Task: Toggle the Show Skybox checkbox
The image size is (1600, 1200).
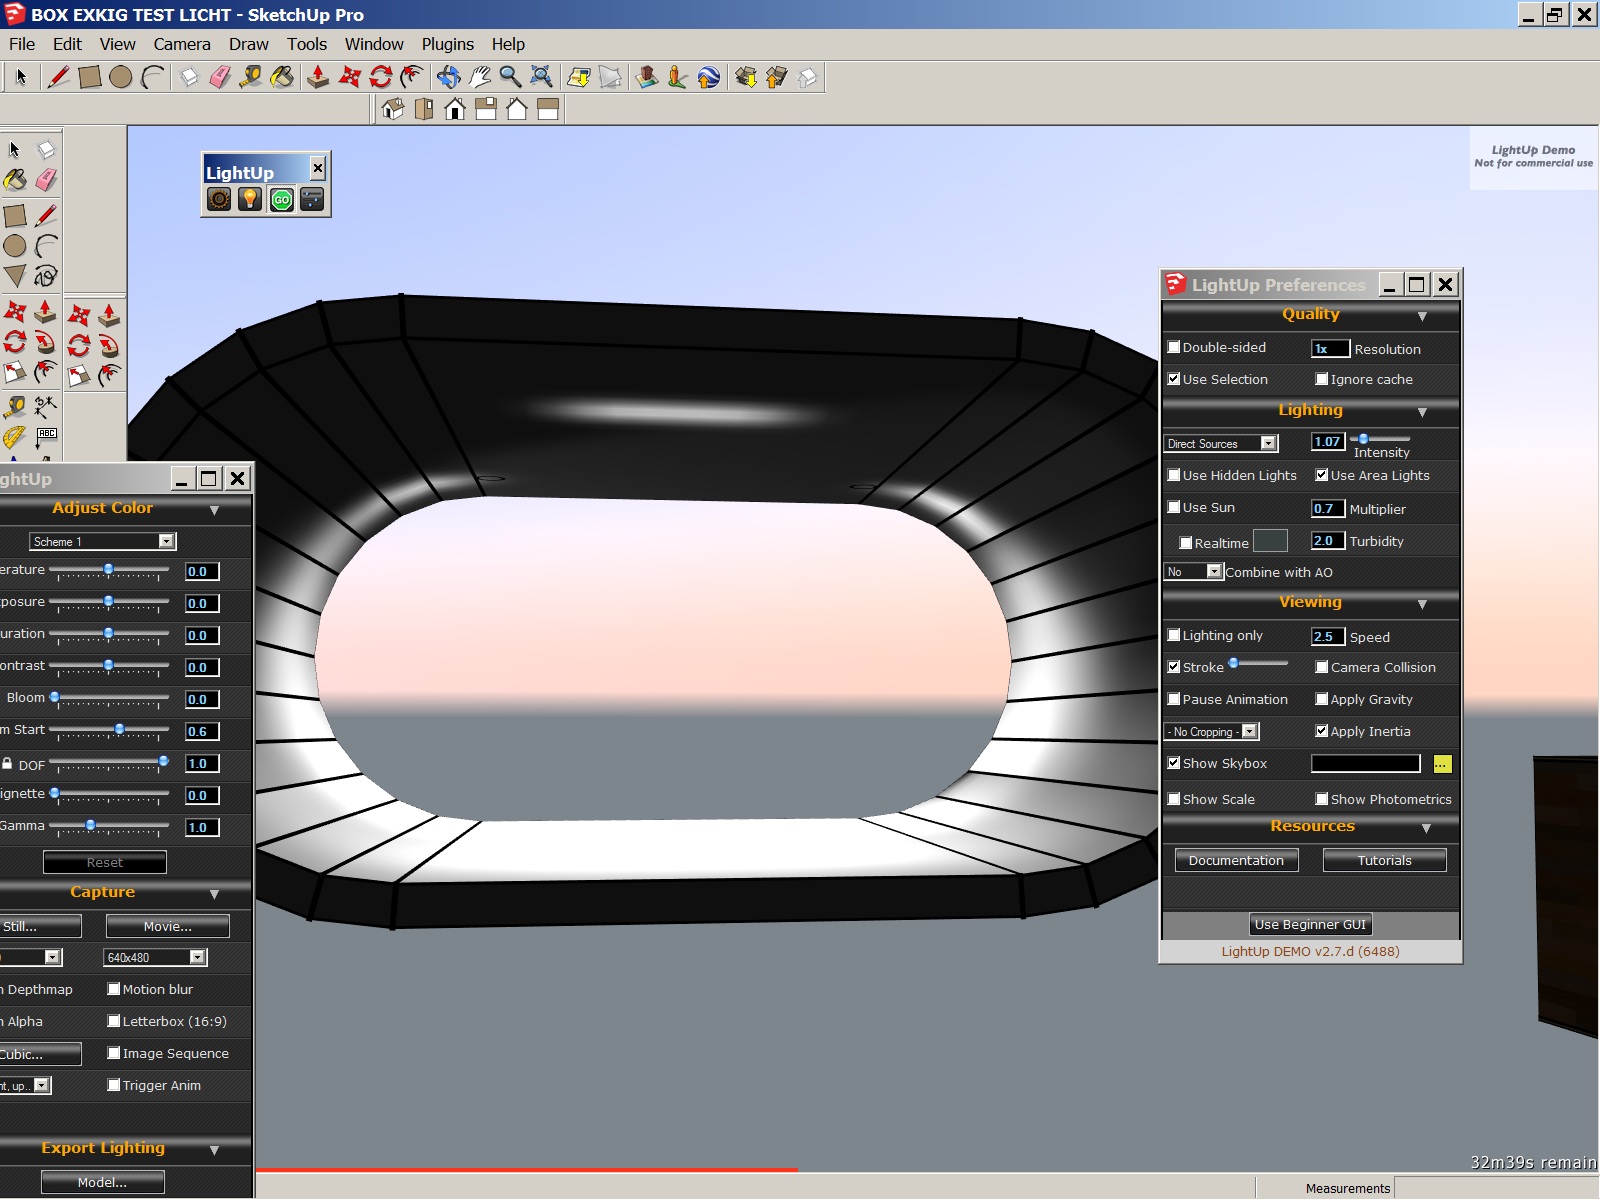Action: coord(1174,763)
